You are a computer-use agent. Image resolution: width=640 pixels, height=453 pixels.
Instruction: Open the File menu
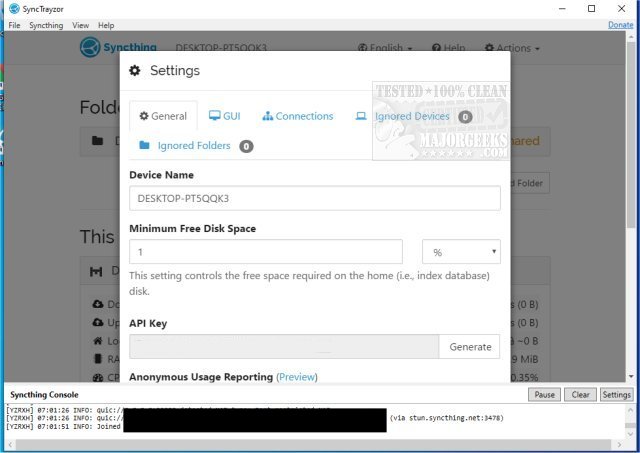click(x=14, y=25)
